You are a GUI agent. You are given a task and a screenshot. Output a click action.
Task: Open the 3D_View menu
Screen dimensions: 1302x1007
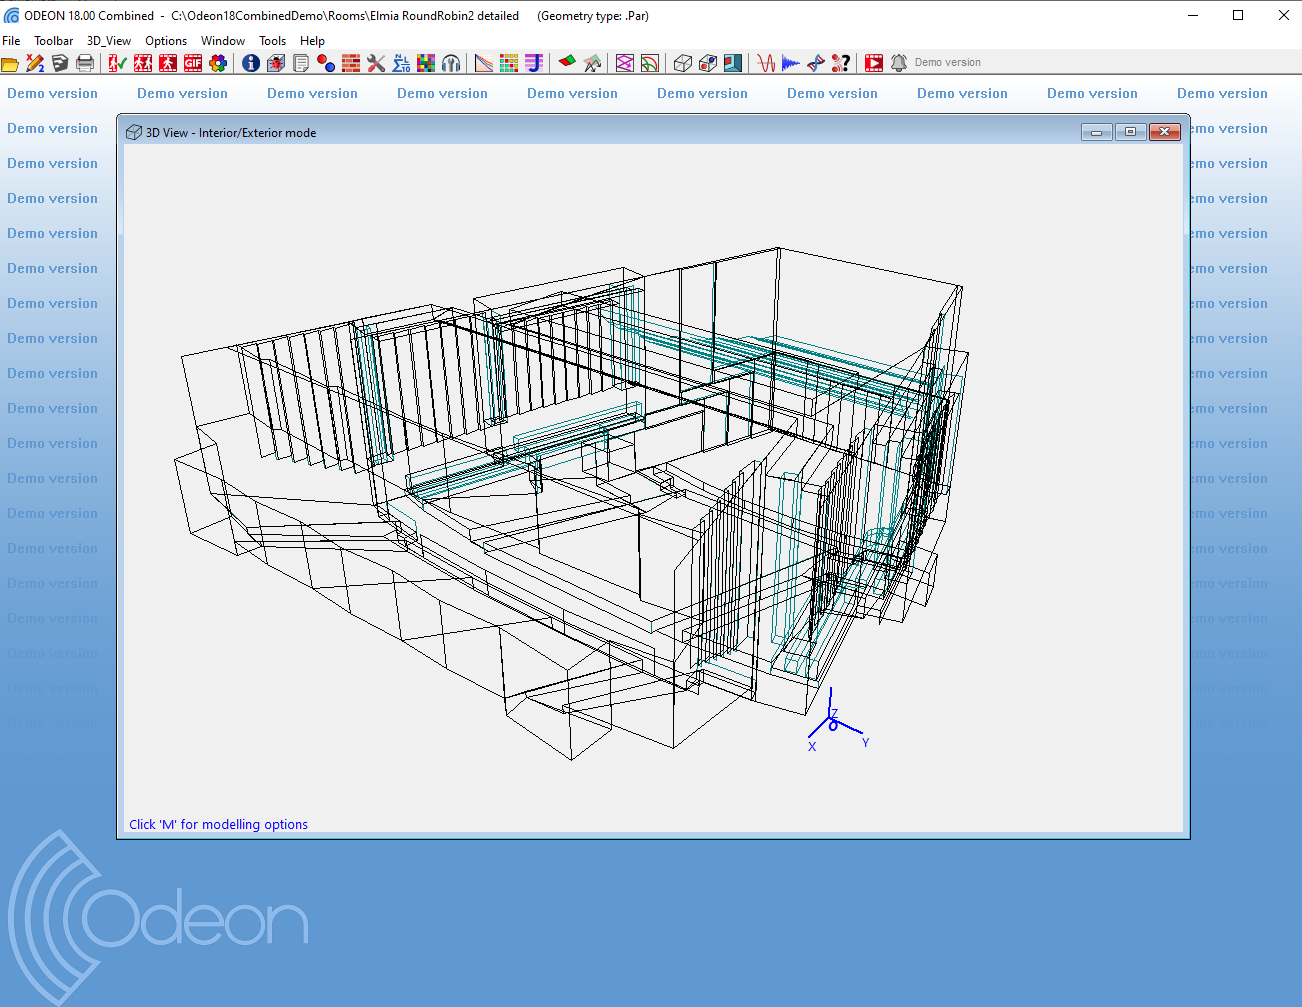(108, 40)
